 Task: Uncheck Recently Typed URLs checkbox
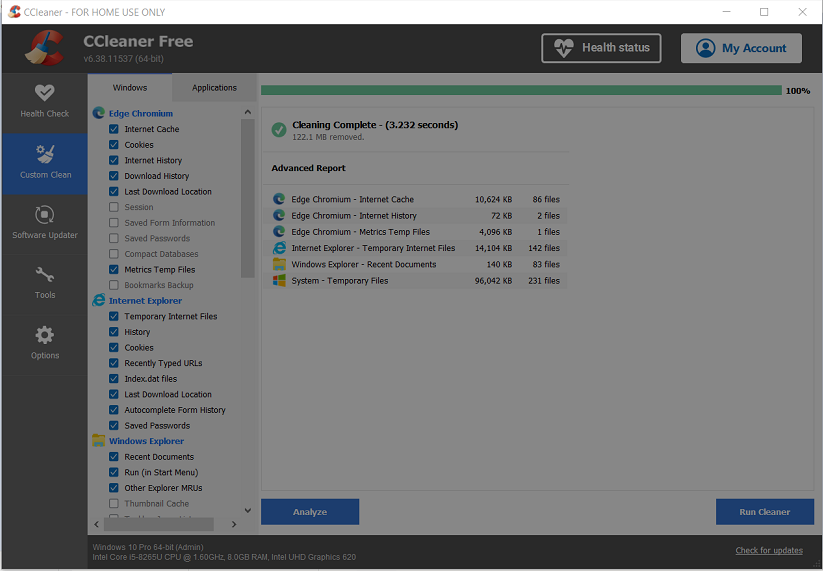click(x=114, y=363)
